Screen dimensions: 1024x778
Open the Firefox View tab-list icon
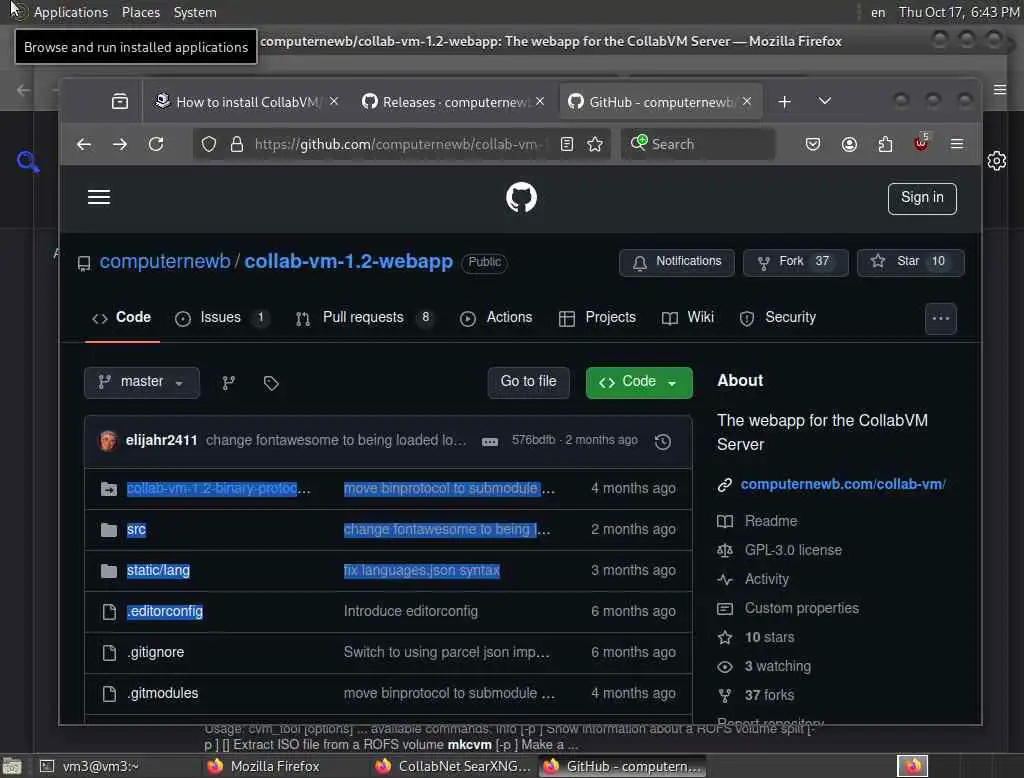(x=120, y=101)
